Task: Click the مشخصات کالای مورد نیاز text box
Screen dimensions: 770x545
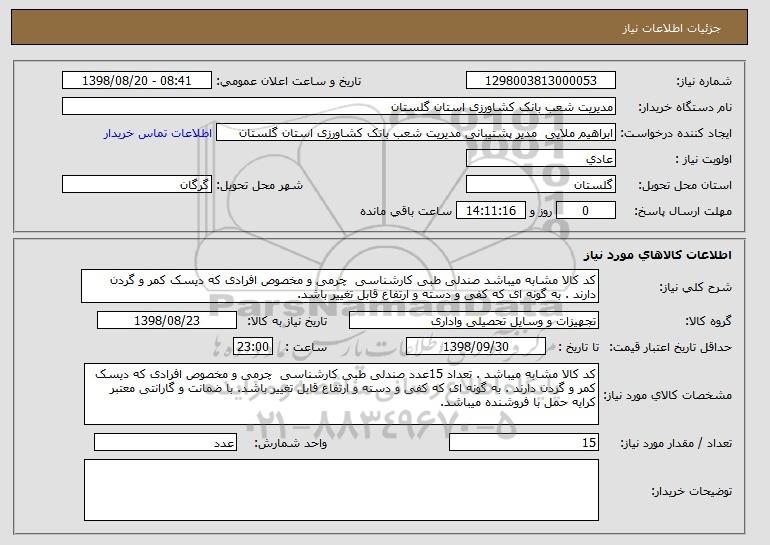Action: pos(341,394)
